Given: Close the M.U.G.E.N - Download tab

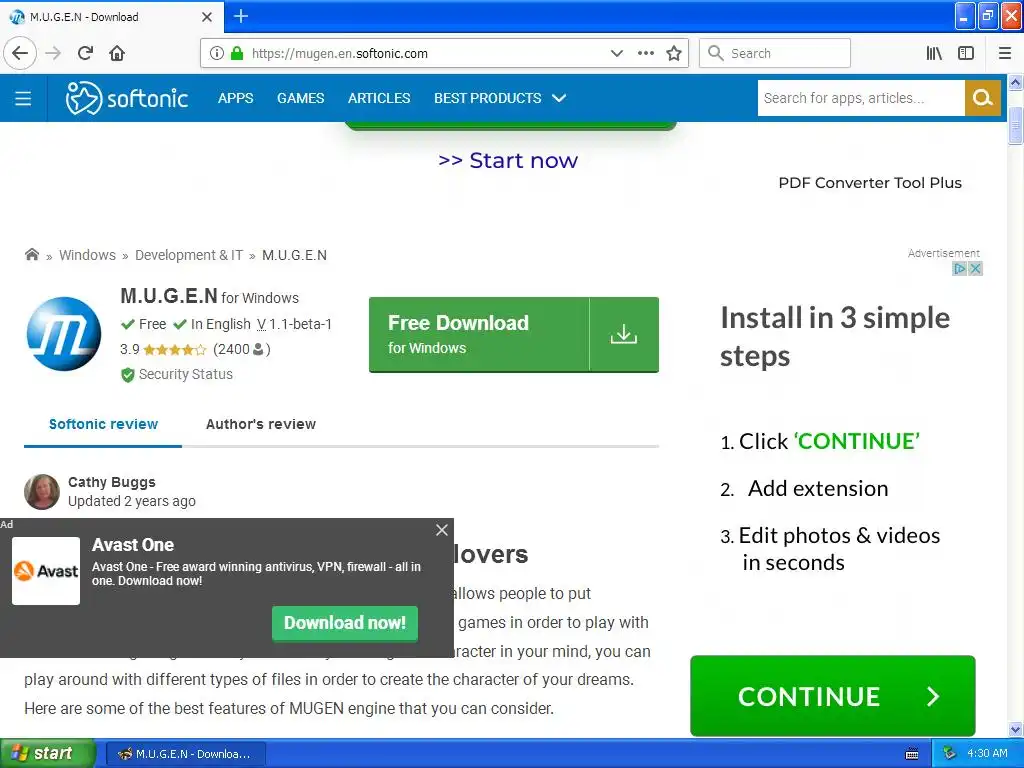Looking at the screenshot, I should [x=207, y=17].
